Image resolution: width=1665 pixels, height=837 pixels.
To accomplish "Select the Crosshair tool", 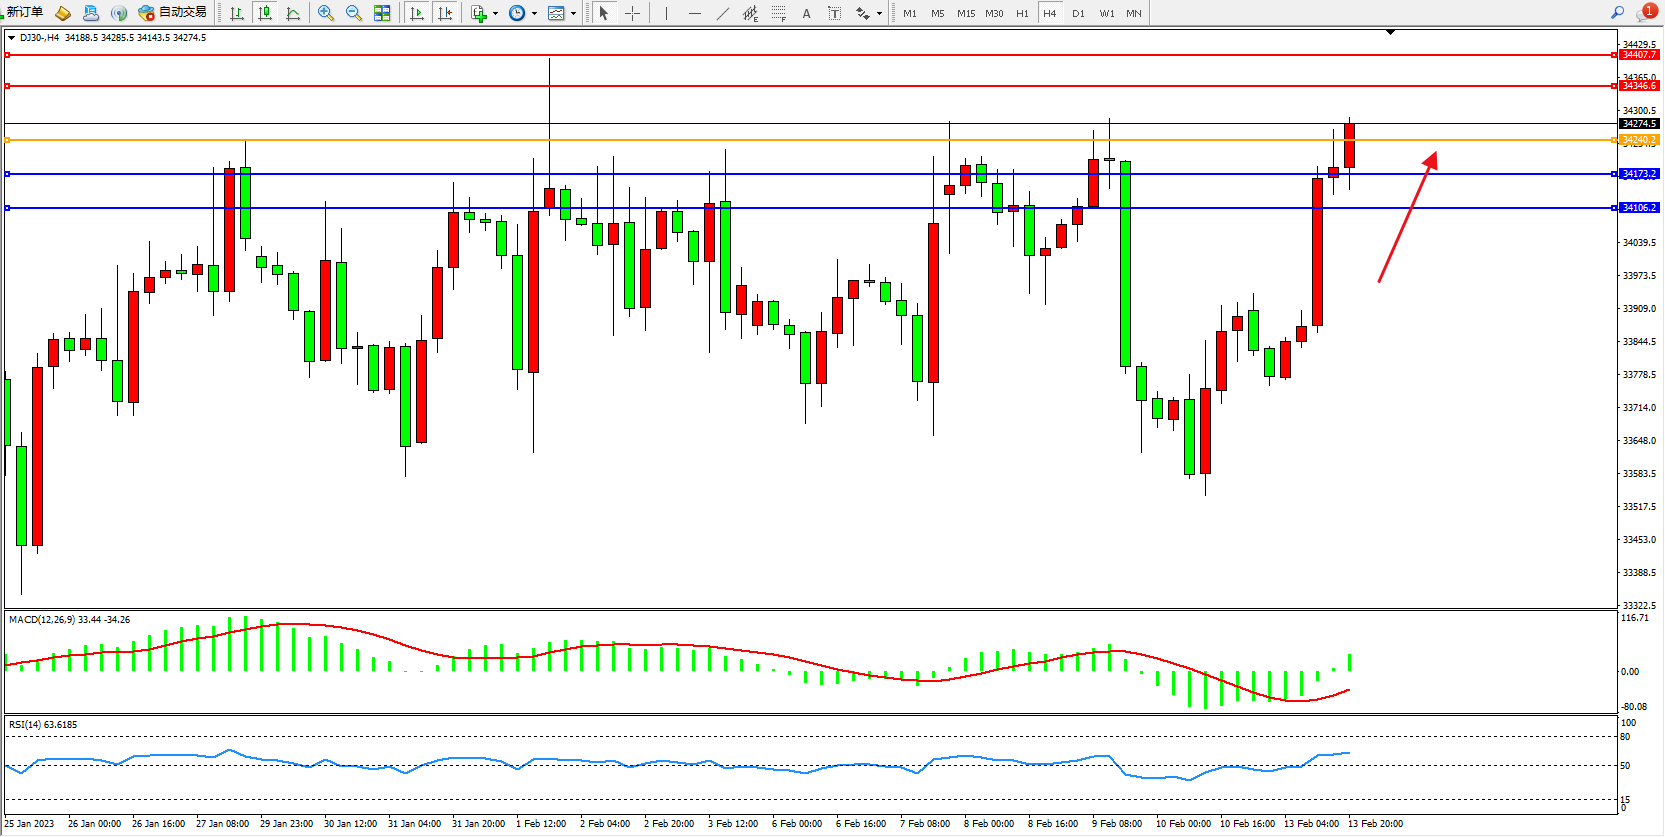I will click(632, 13).
